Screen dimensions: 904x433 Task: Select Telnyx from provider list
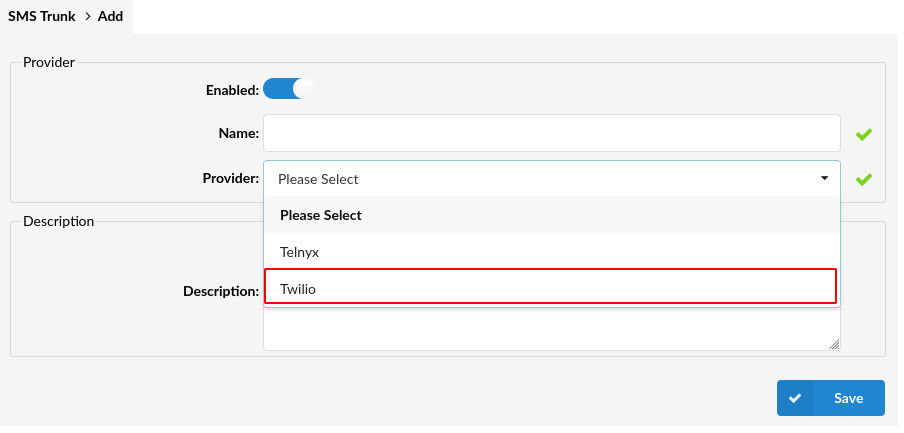pyautogui.click(x=551, y=253)
